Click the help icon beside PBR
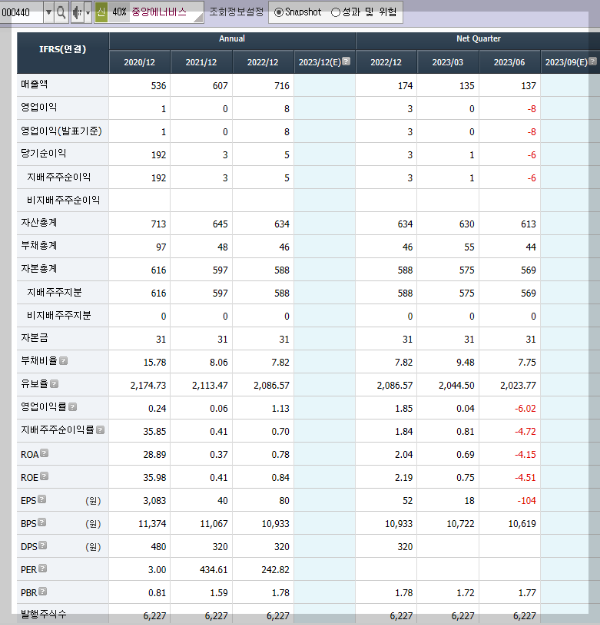 [43, 592]
